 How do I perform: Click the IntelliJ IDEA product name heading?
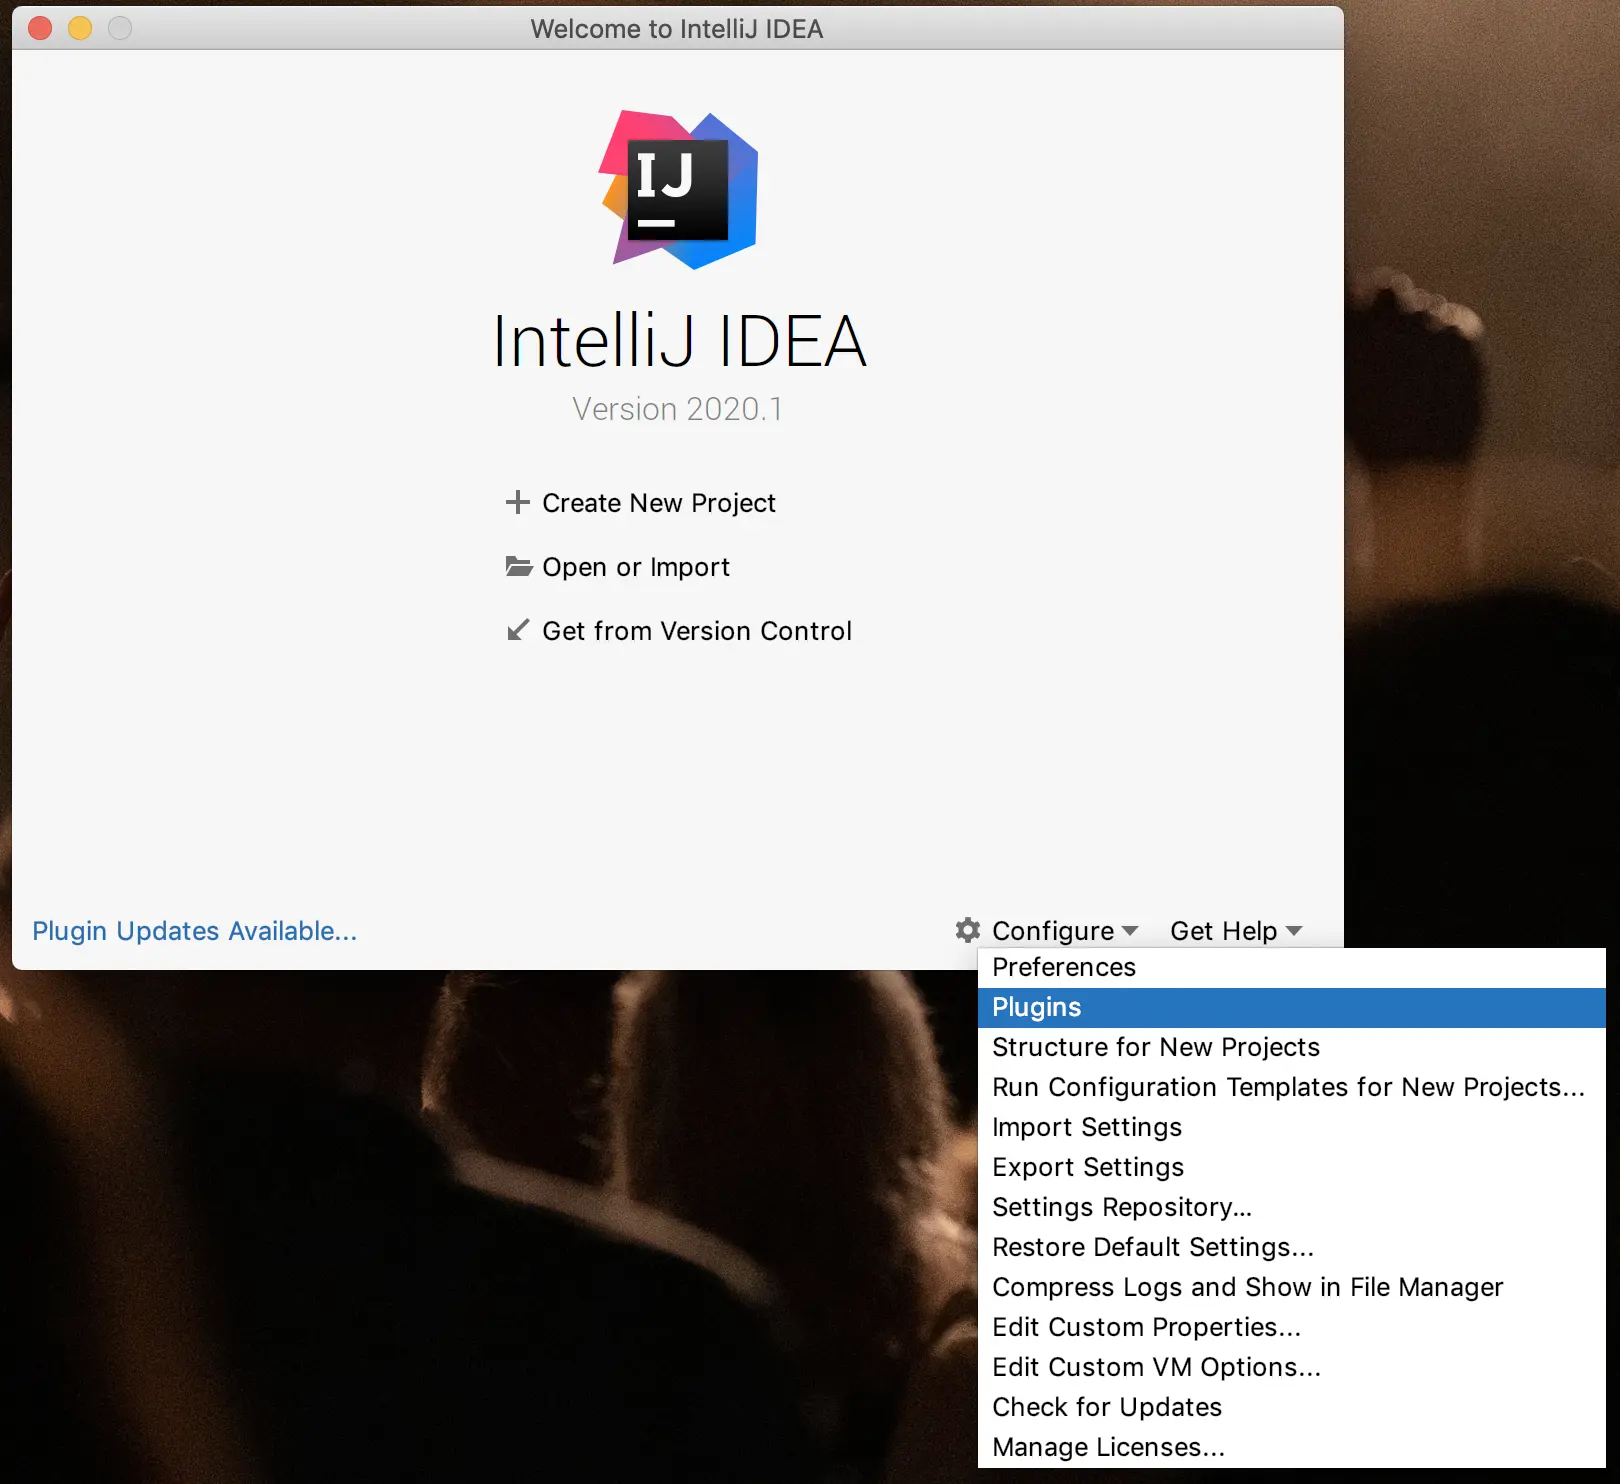point(679,341)
